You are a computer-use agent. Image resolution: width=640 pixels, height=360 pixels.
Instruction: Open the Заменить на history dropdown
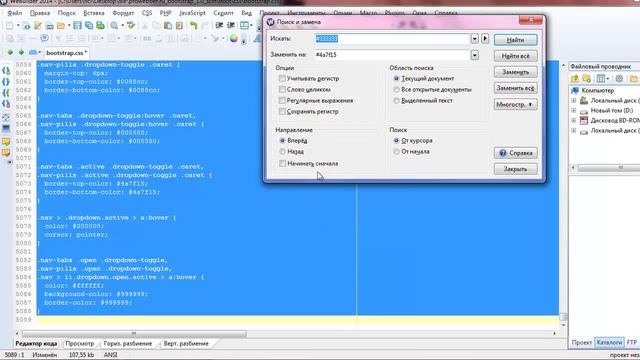(x=474, y=55)
